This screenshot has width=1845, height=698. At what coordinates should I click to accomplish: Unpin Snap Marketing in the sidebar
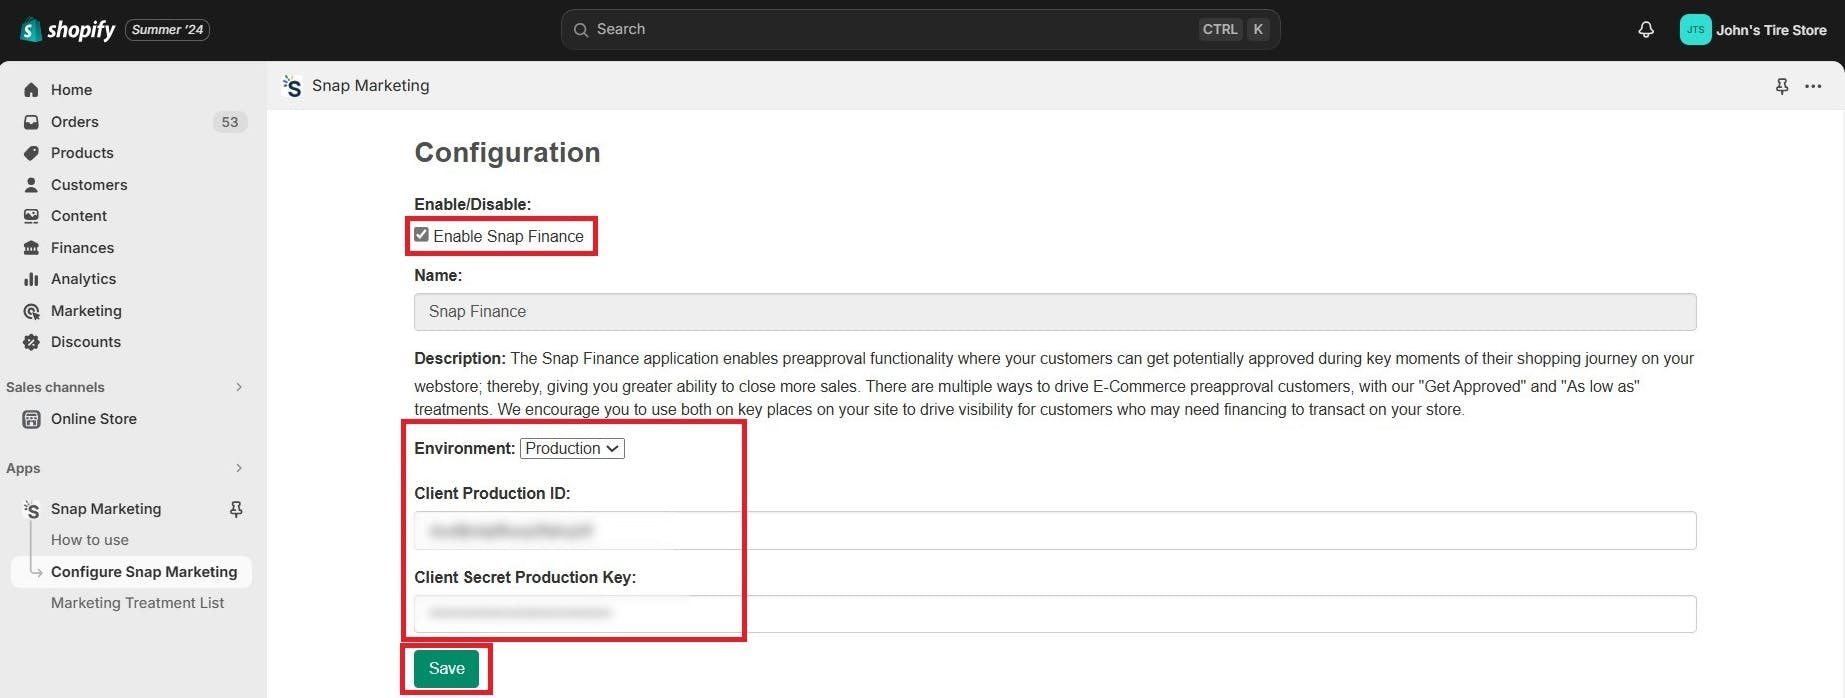236,509
